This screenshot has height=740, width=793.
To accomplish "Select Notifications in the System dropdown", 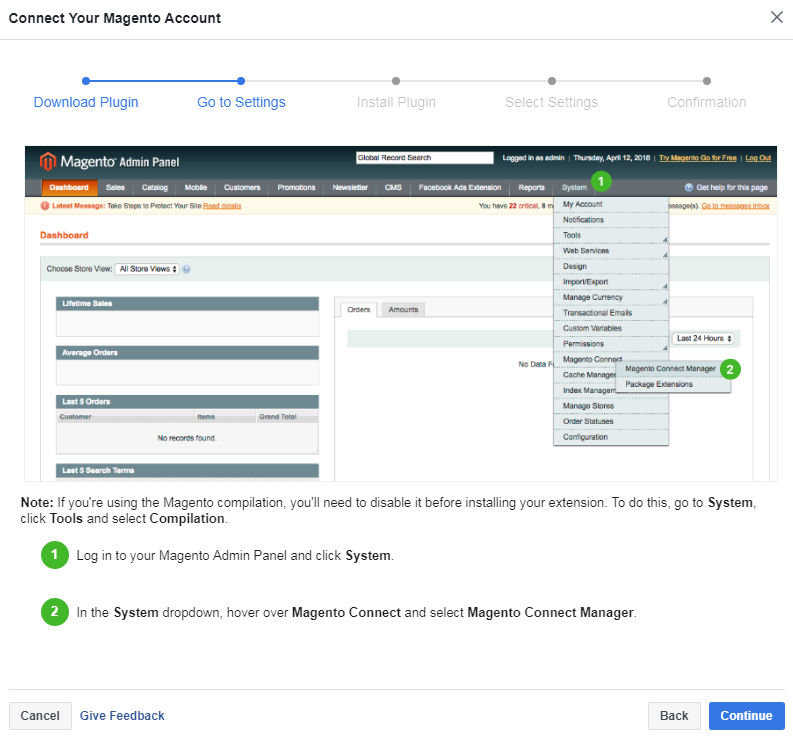I will (x=611, y=220).
